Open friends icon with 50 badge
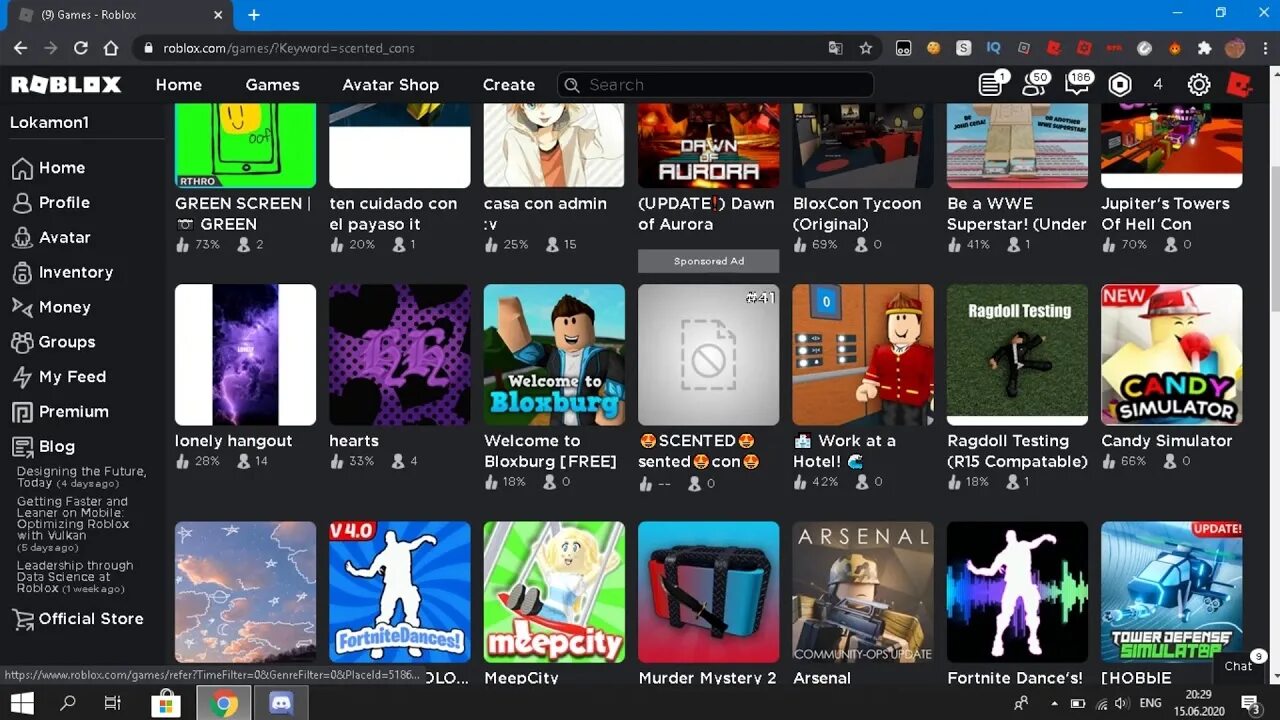Screen dimensions: 1280x720 (x=1033, y=85)
